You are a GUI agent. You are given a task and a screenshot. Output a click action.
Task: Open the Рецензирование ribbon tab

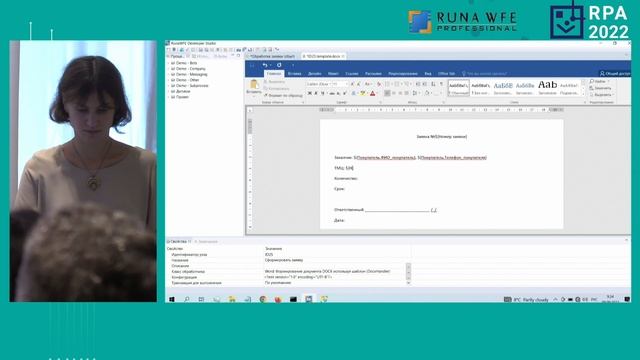coord(403,74)
